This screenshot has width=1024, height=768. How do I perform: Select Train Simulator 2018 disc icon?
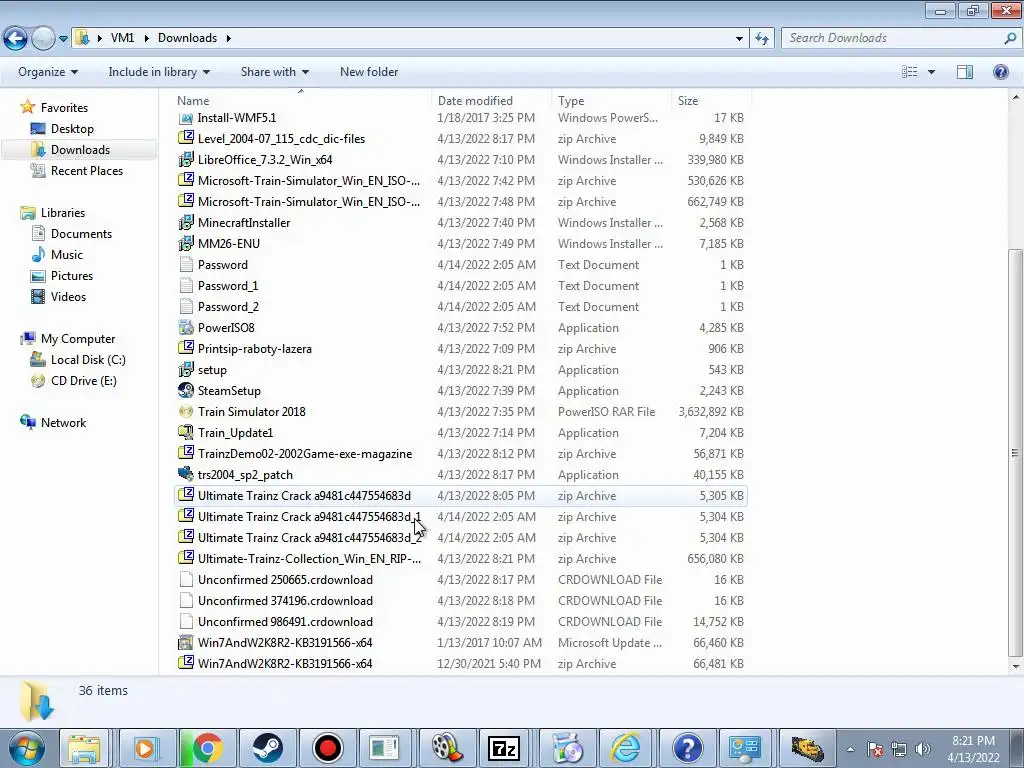pyautogui.click(x=186, y=411)
